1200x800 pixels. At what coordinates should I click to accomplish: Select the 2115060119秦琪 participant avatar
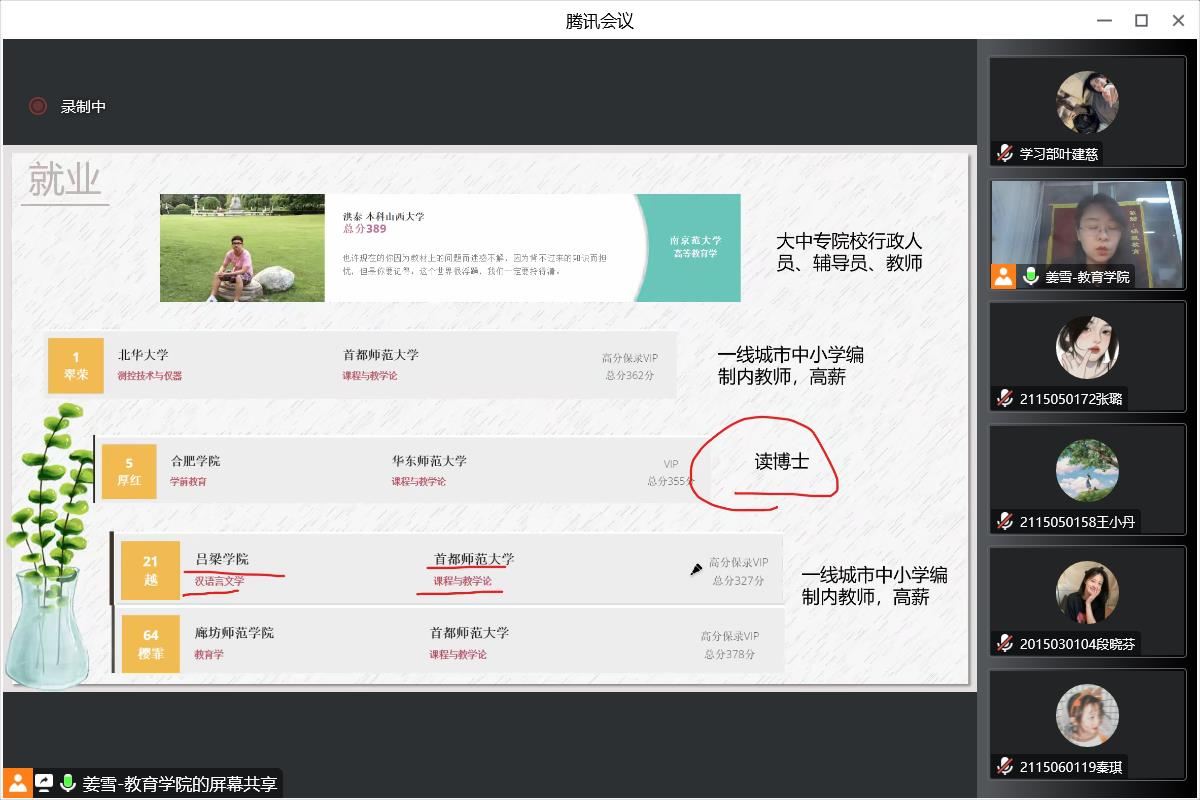pos(1087,715)
